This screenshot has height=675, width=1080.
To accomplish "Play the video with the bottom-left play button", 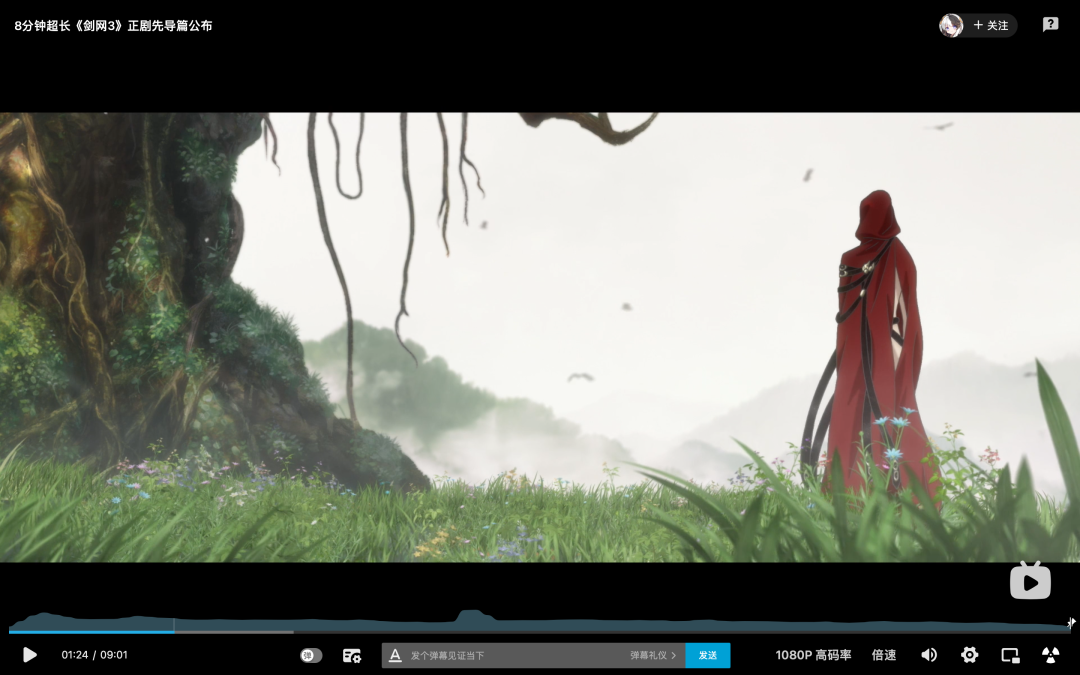I will pos(29,655).
